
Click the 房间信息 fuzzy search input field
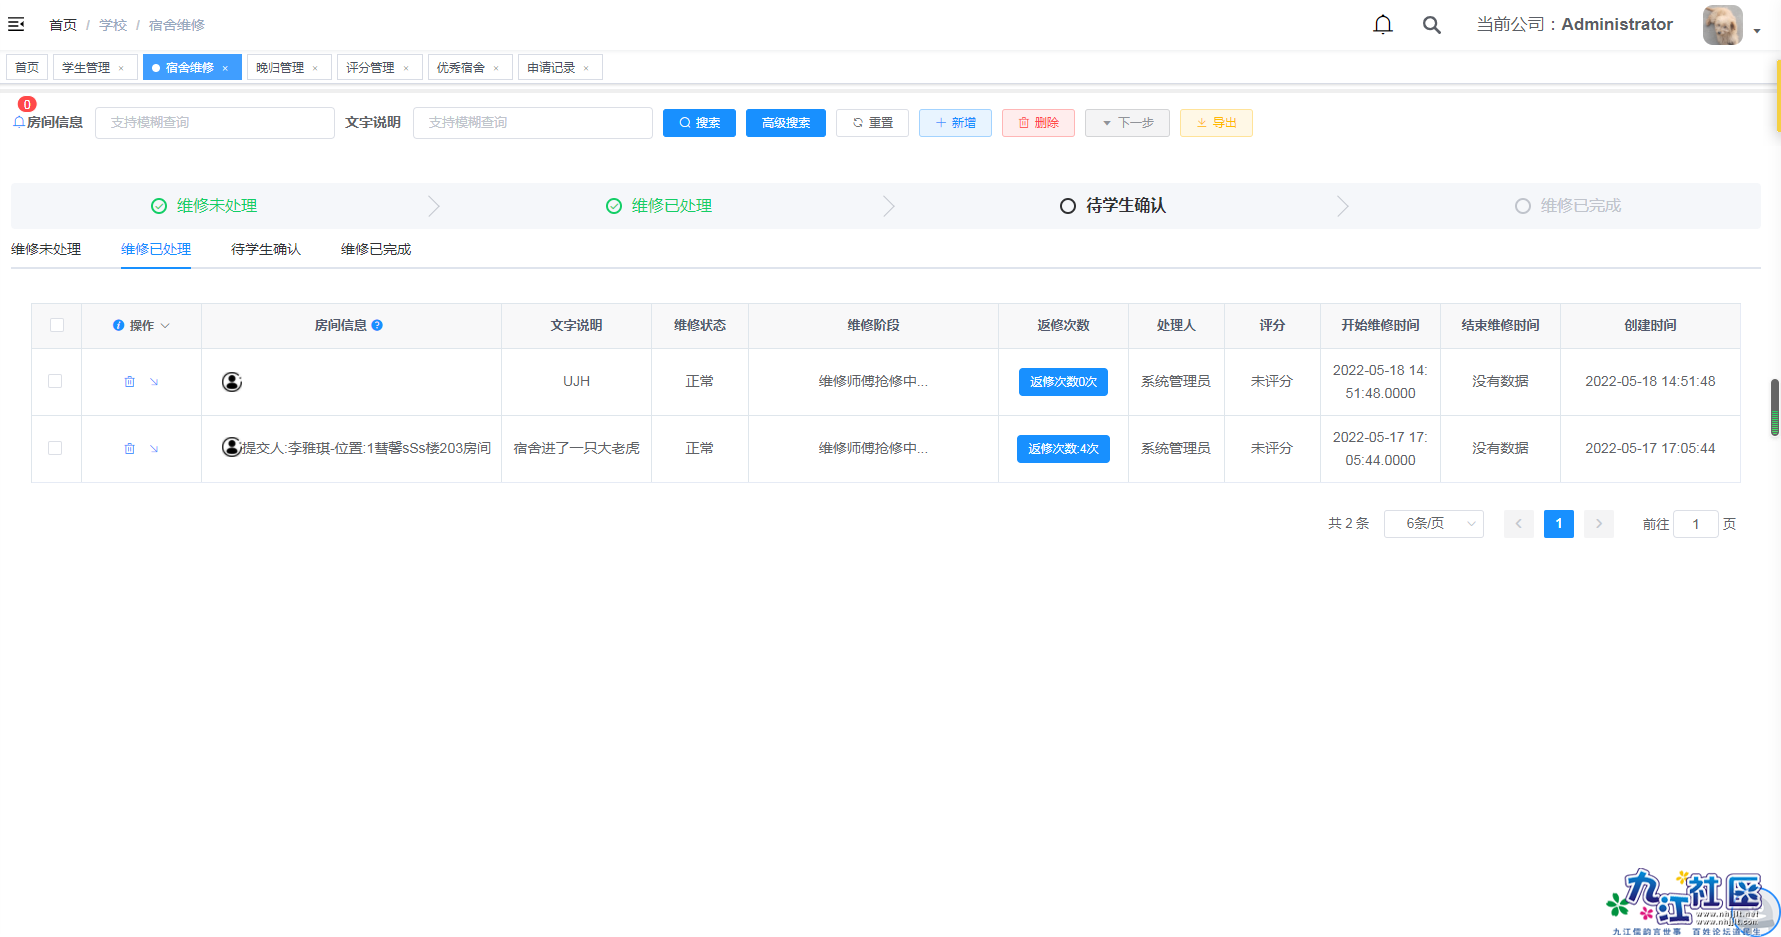point(214,122)
